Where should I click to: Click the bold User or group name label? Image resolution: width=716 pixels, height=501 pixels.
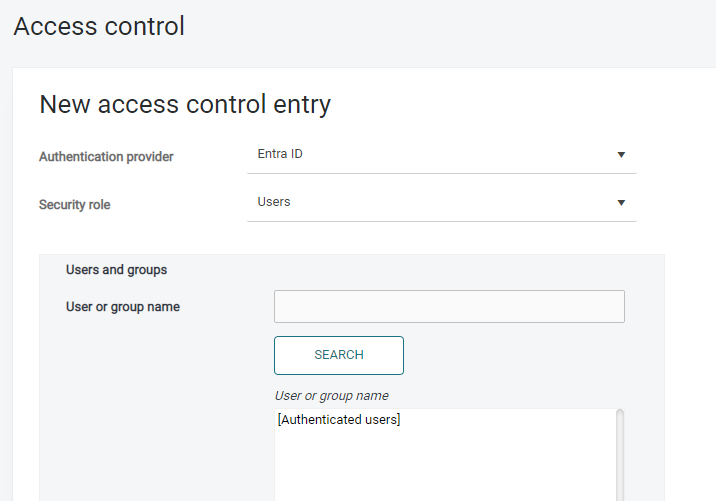(123, 307)
